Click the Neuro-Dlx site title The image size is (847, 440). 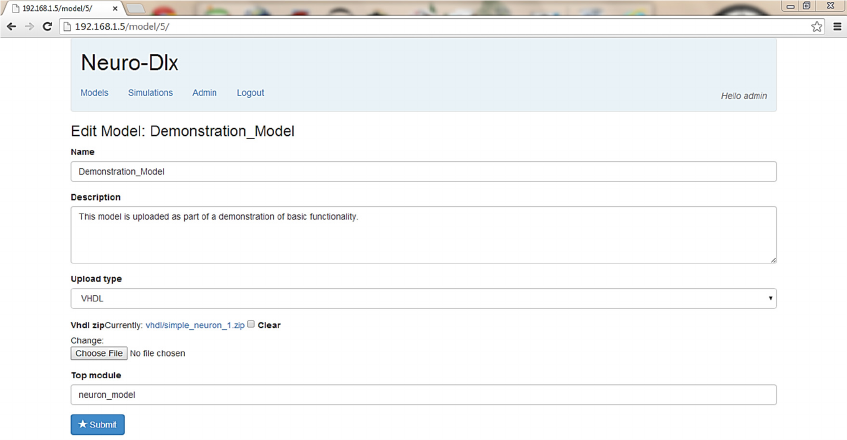129,63
